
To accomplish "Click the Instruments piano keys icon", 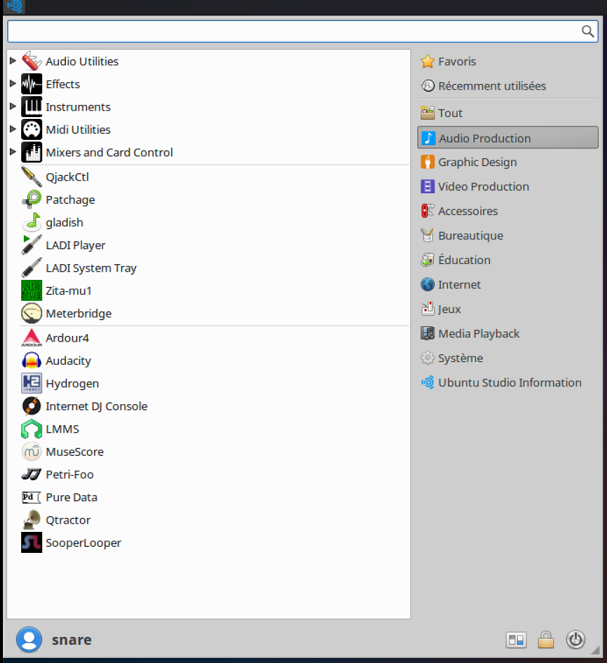I will coord(31,107).
